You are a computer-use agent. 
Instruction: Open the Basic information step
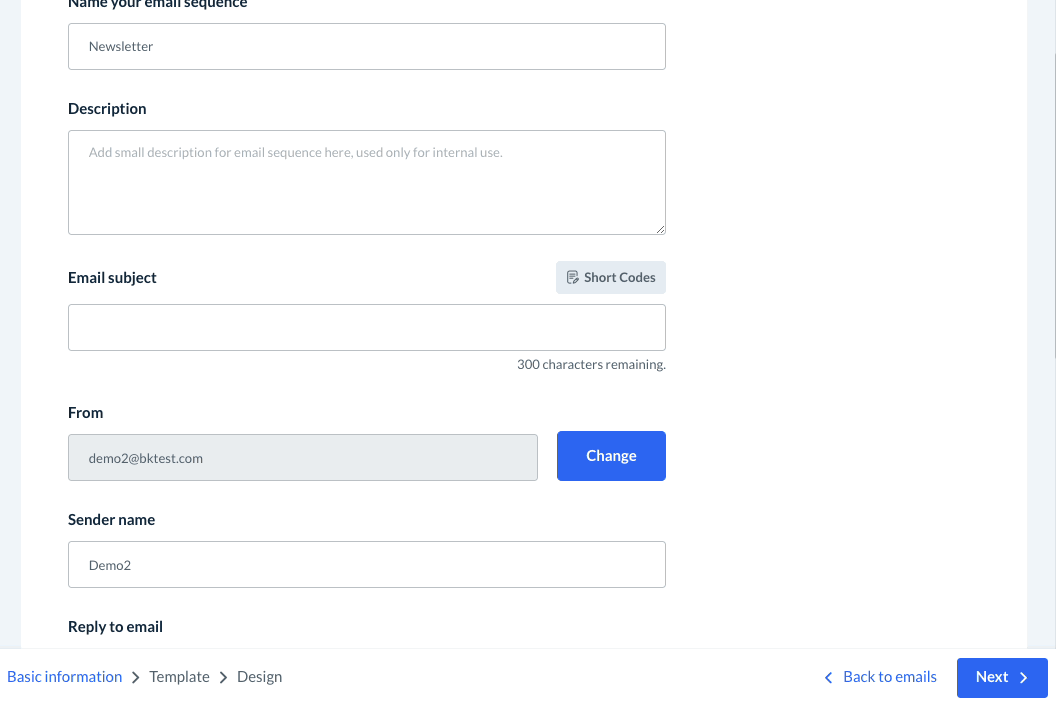pyautogui.click(x=65, y=677)
